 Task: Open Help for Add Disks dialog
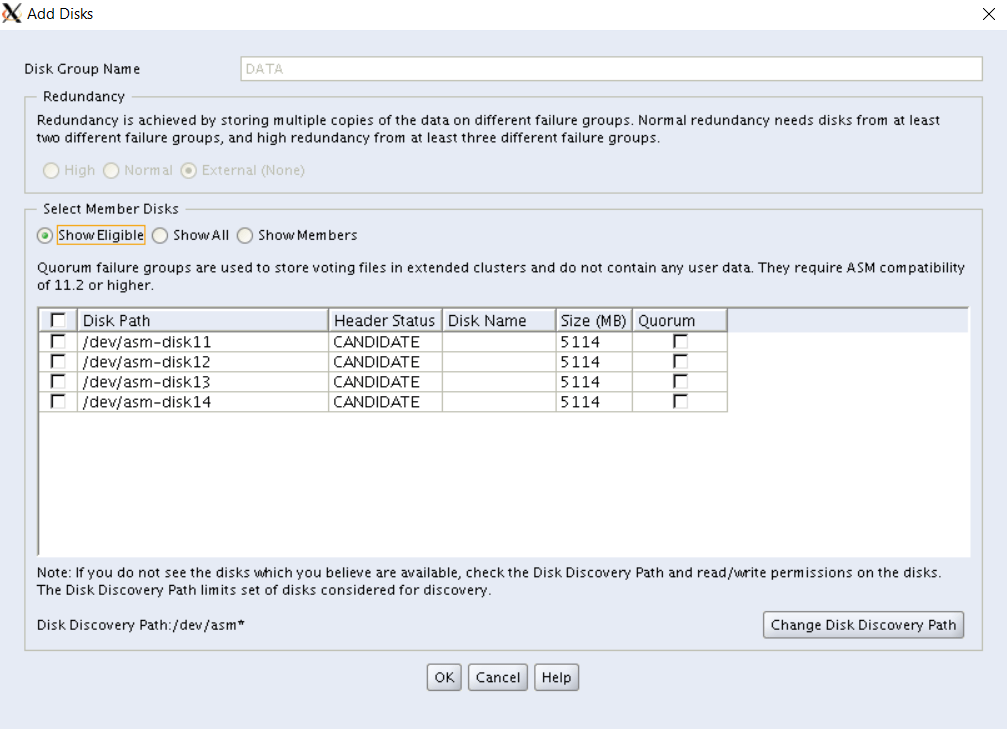[x=556, y=678]
